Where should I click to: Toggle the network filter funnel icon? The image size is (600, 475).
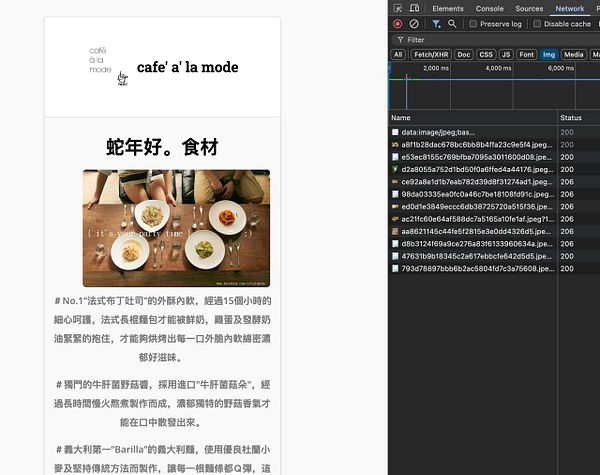[436, 24]
